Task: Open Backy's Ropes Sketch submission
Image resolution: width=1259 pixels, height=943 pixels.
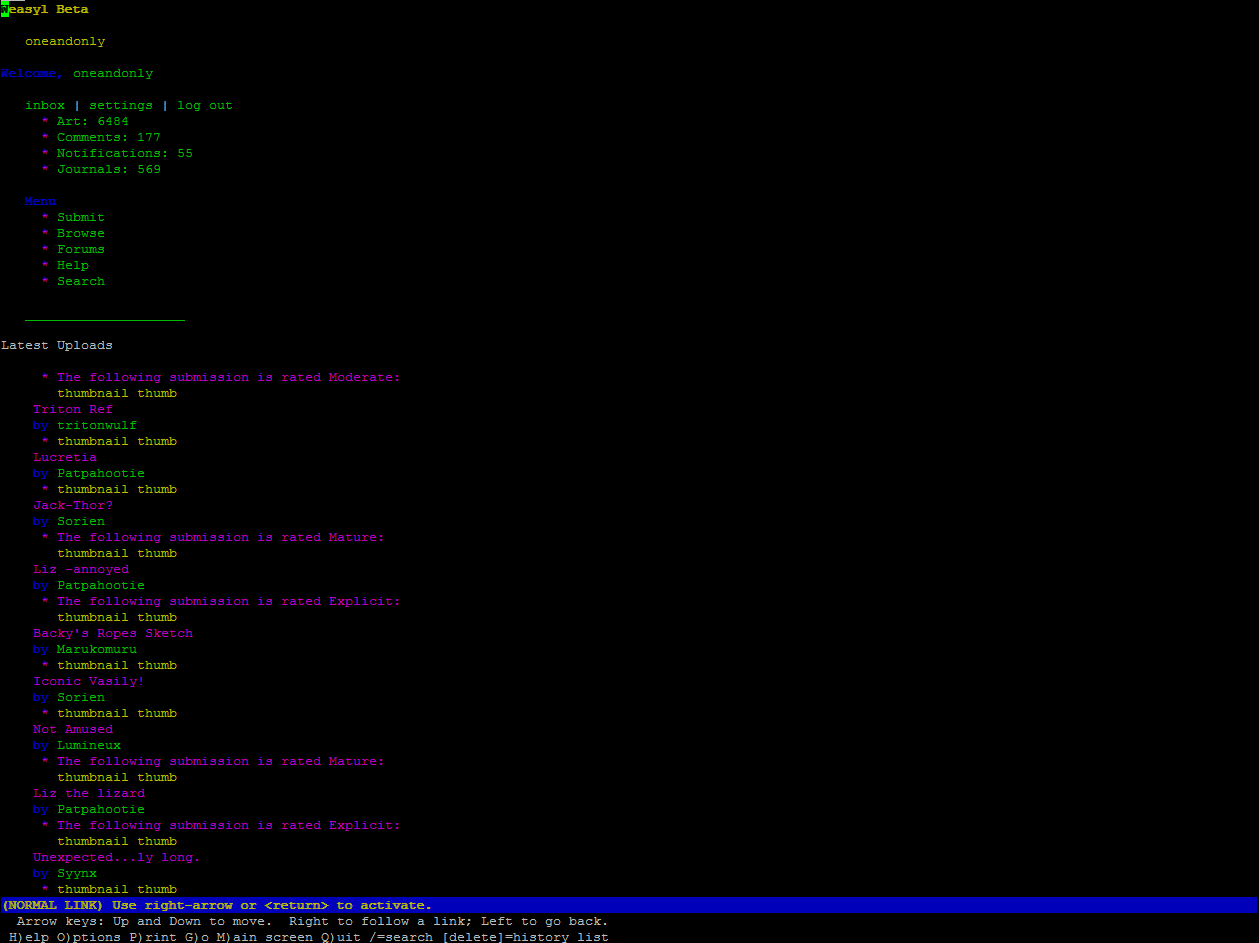Action: coord(112,633)
